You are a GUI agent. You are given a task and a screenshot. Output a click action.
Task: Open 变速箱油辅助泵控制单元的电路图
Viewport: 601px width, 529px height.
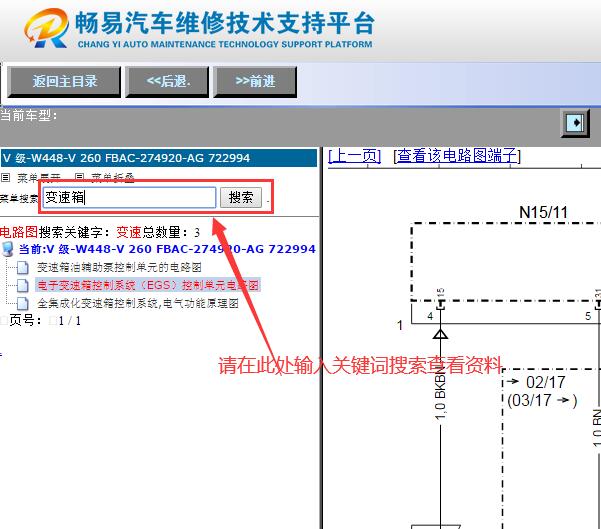[x=119, y=268]
